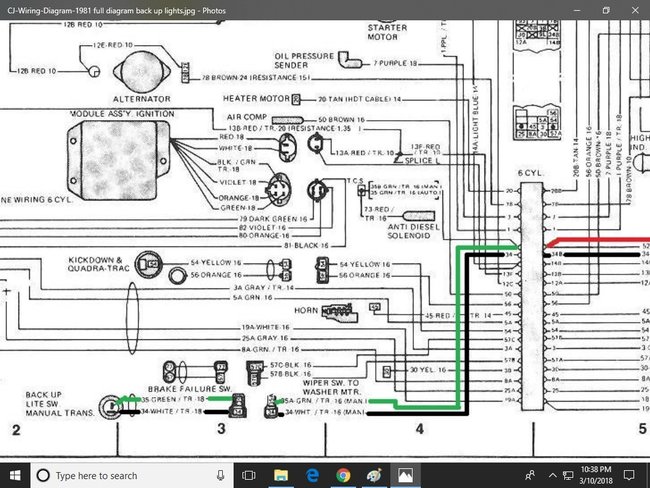This screenshot has width=650, height=488.
Task: Open the network status tray icon
Action: pyautogui.click(x=568, y=475)
